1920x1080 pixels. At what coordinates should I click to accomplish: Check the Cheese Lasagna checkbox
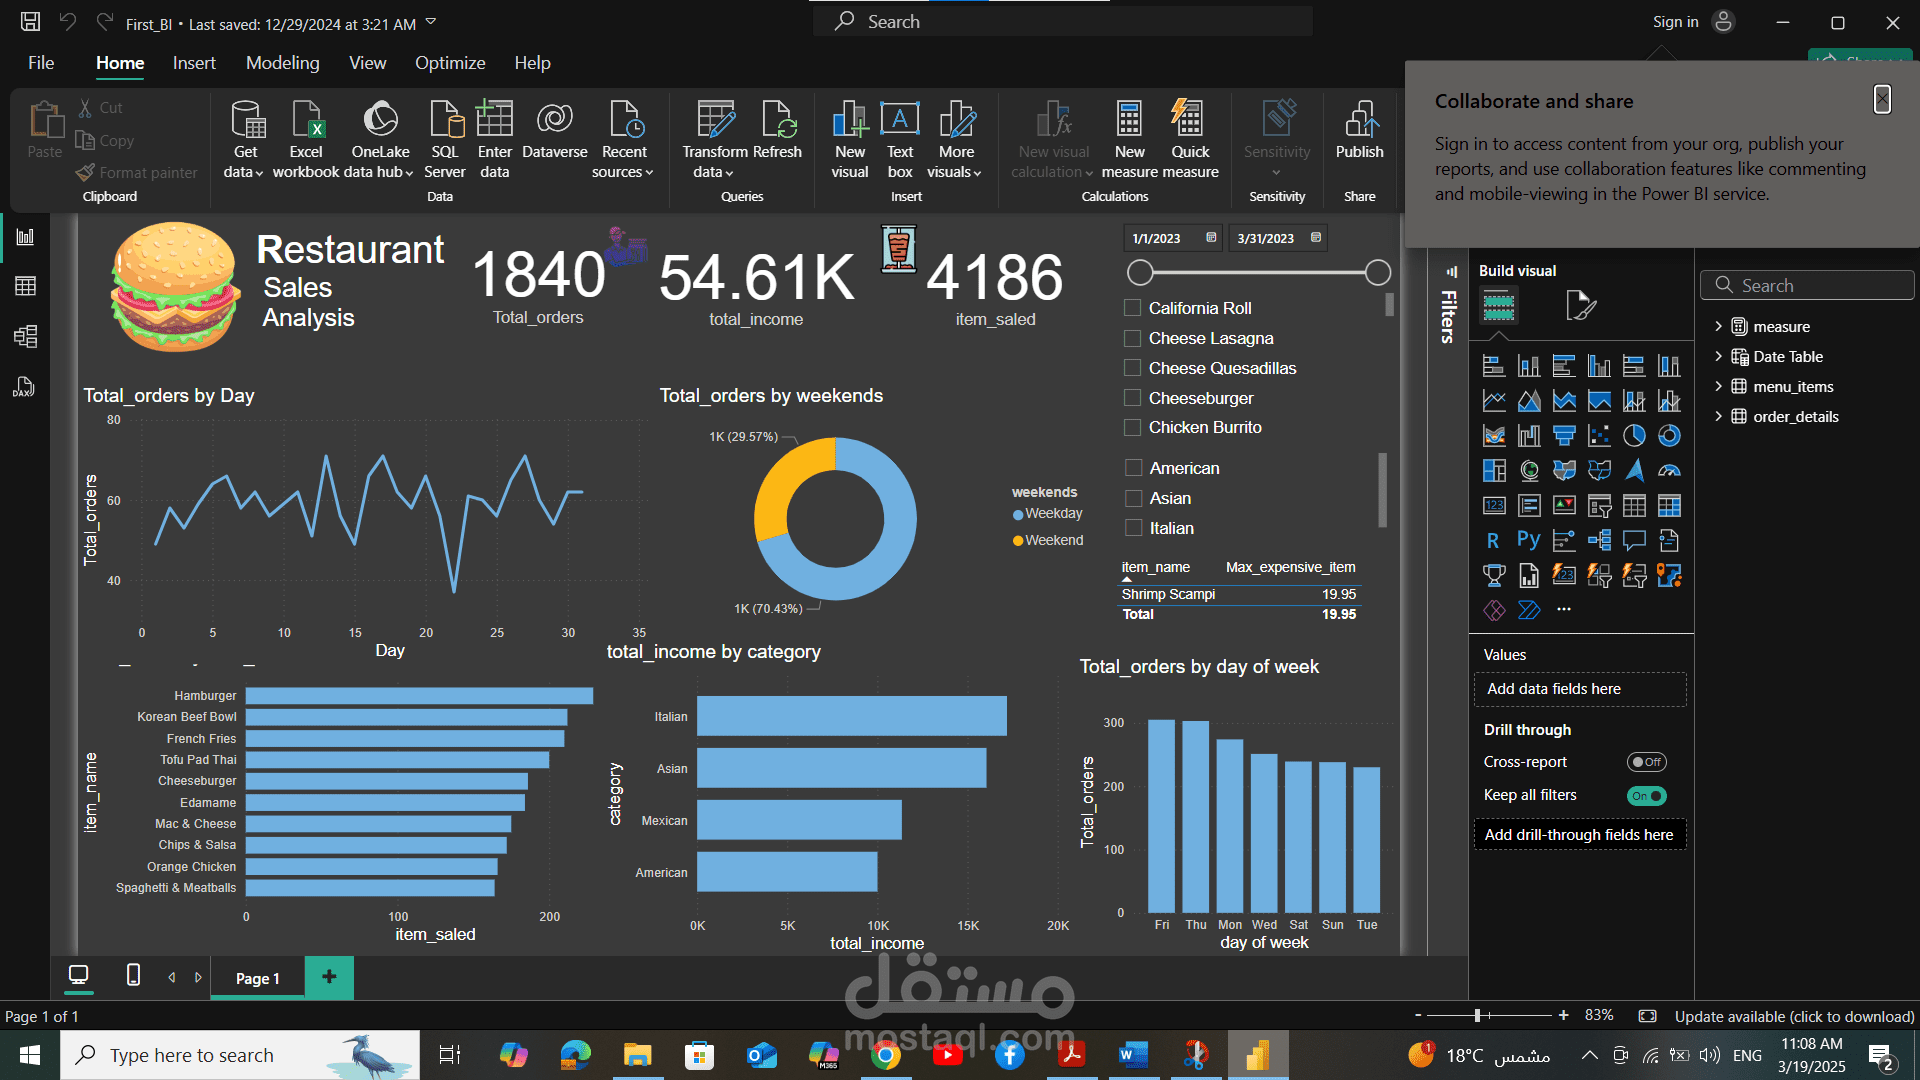click(x=1133, y=338)
